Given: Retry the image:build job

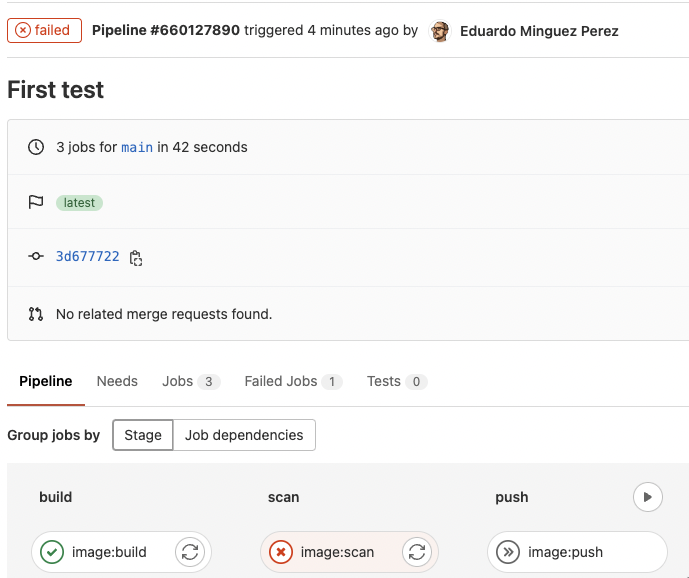Looking at the screenshot, I should (190, 552).
